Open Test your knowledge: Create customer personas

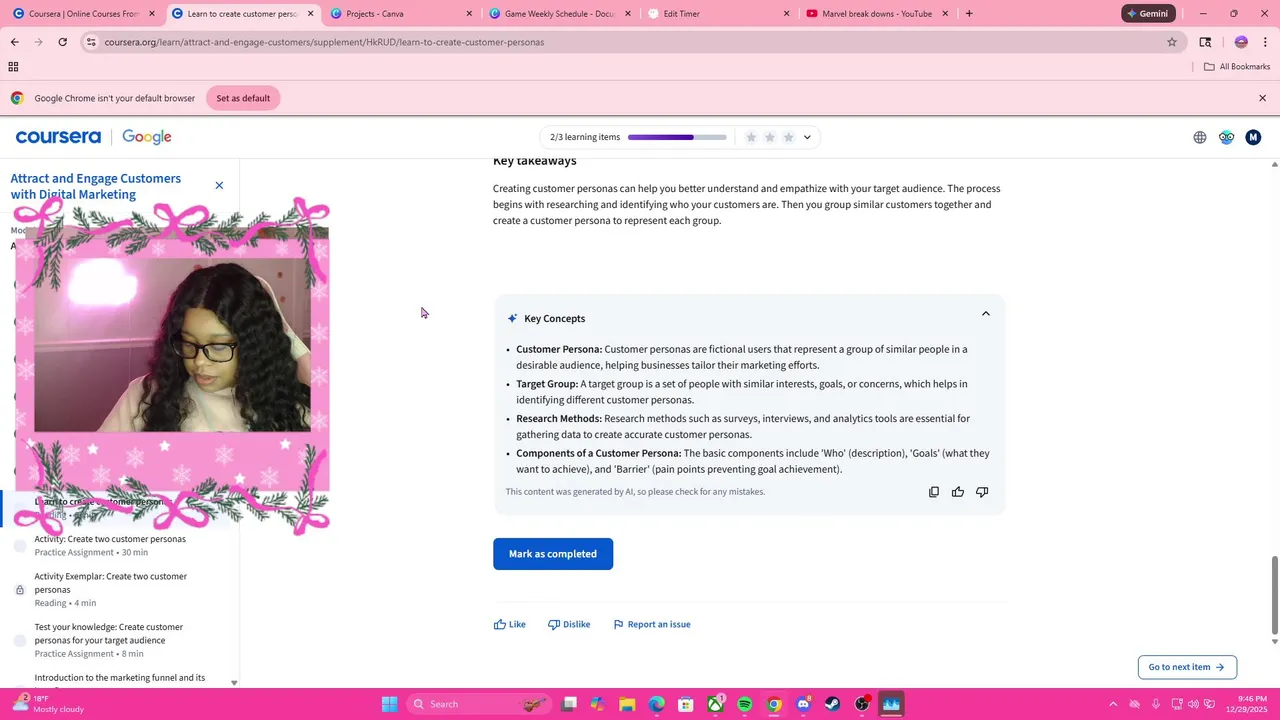click(108, 634)
